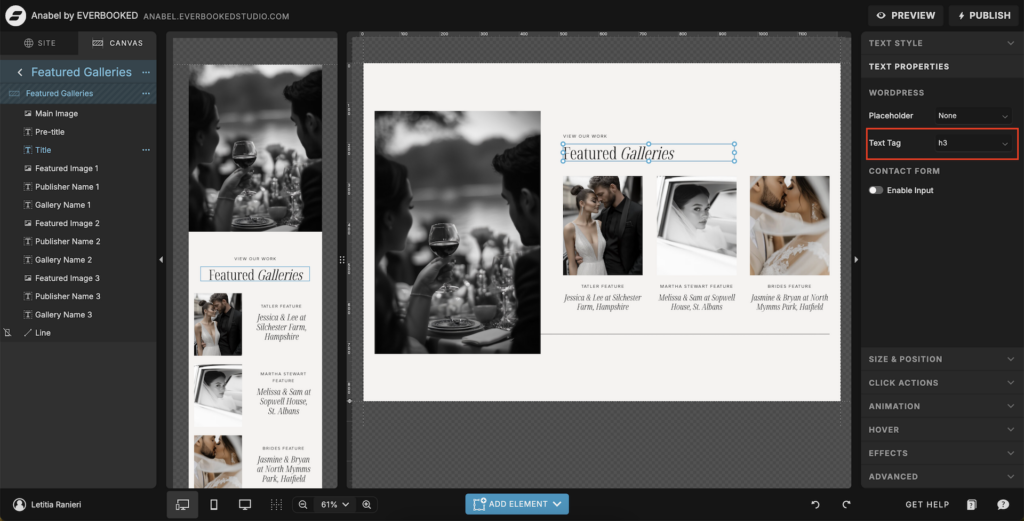Open the Placeholder dropdown
The width and height of the screenshot is (1024, 521).
point(973,116)
